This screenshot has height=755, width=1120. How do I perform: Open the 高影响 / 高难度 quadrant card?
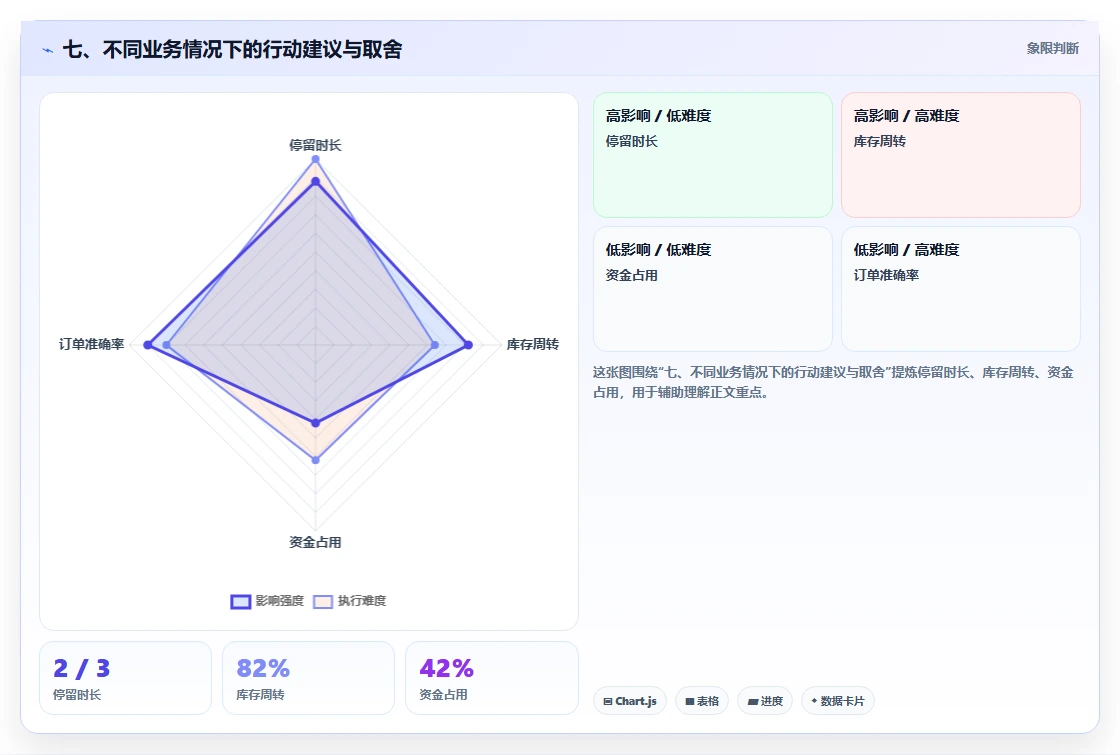(961, 155)
